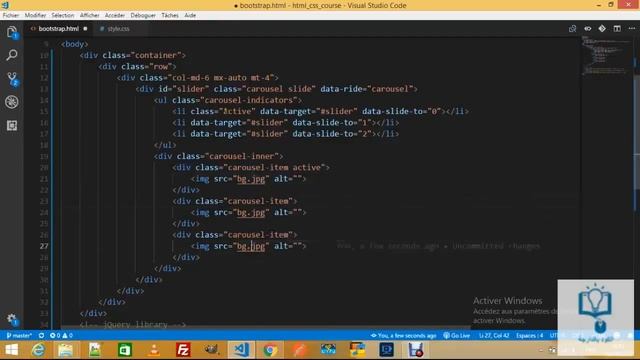Viewport: 640px width, 360px height.
Task: Open the Accéder menu
Action: pyautogui.click(x=115, y=15)
